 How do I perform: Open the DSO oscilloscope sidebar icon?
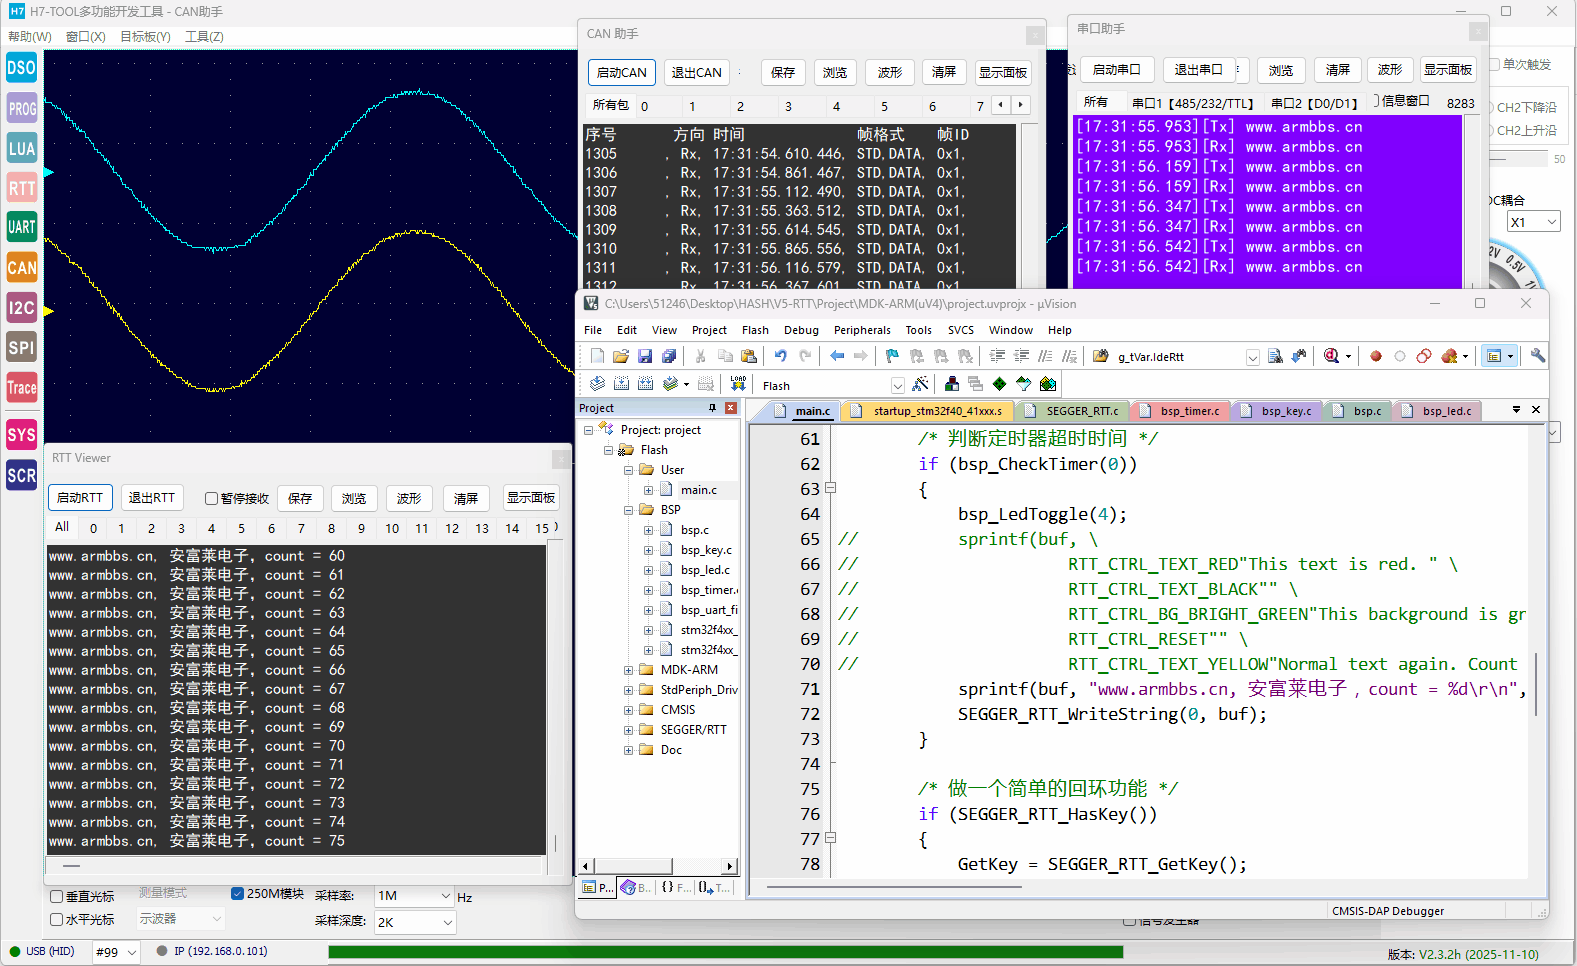(21, 69)
